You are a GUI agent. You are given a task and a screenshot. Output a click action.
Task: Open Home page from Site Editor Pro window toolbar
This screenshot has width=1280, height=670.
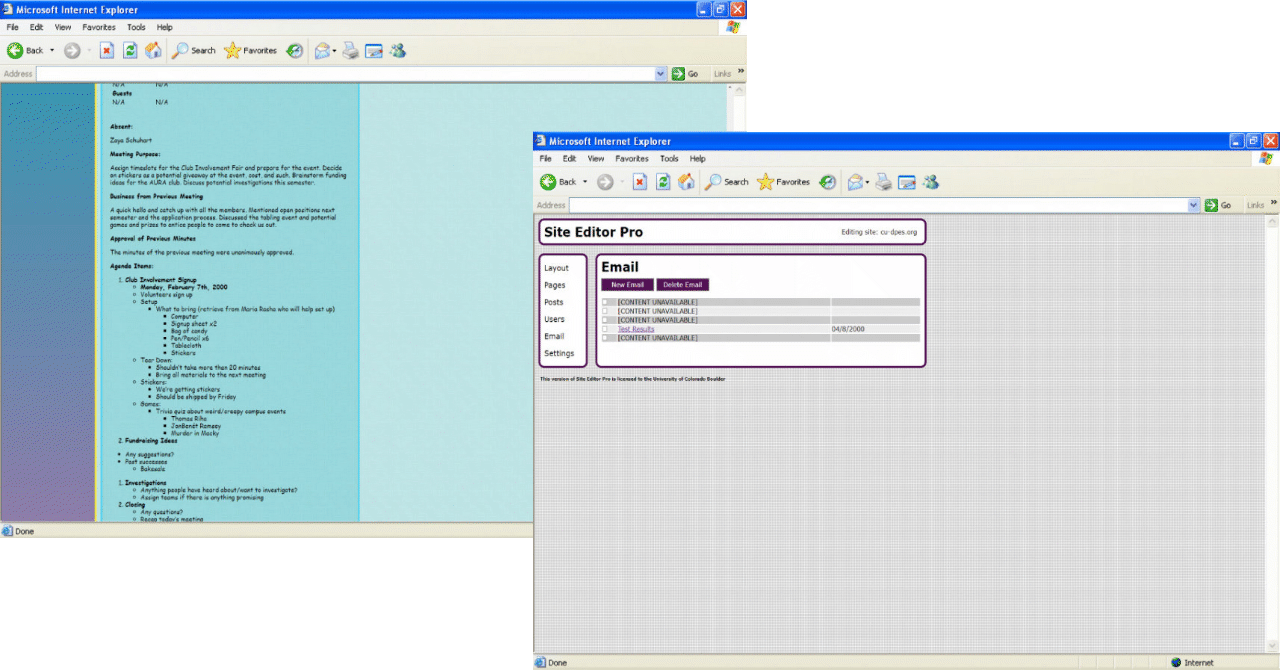coord(686,182)
